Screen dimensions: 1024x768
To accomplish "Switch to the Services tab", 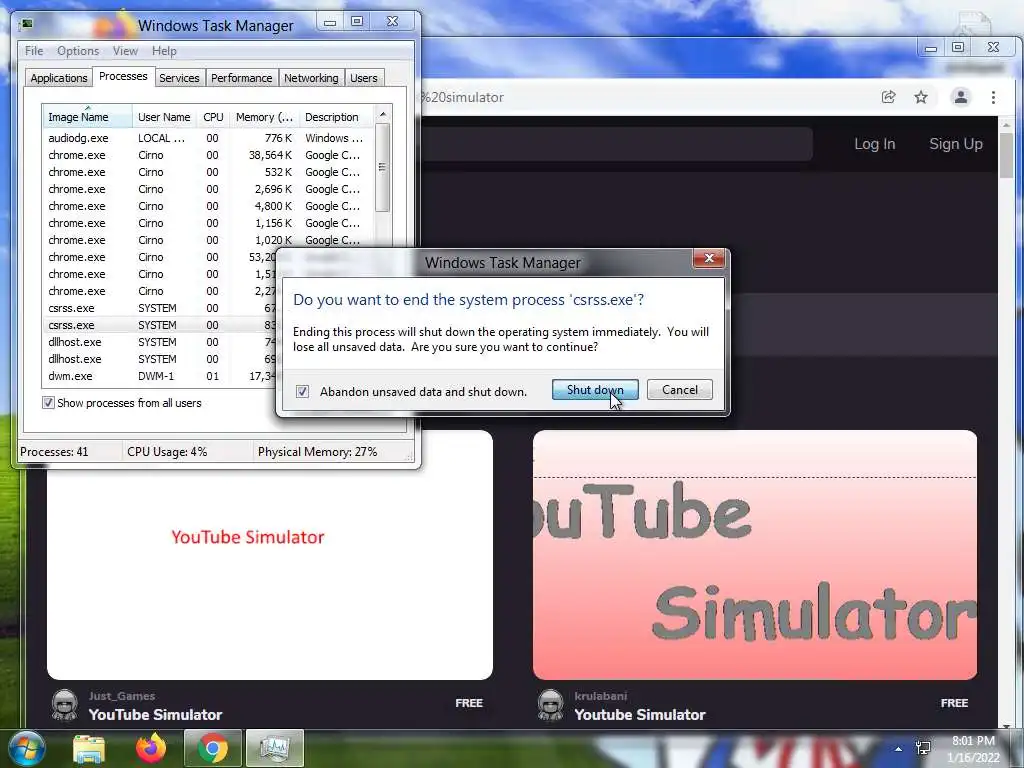I will tap(179, 78).
